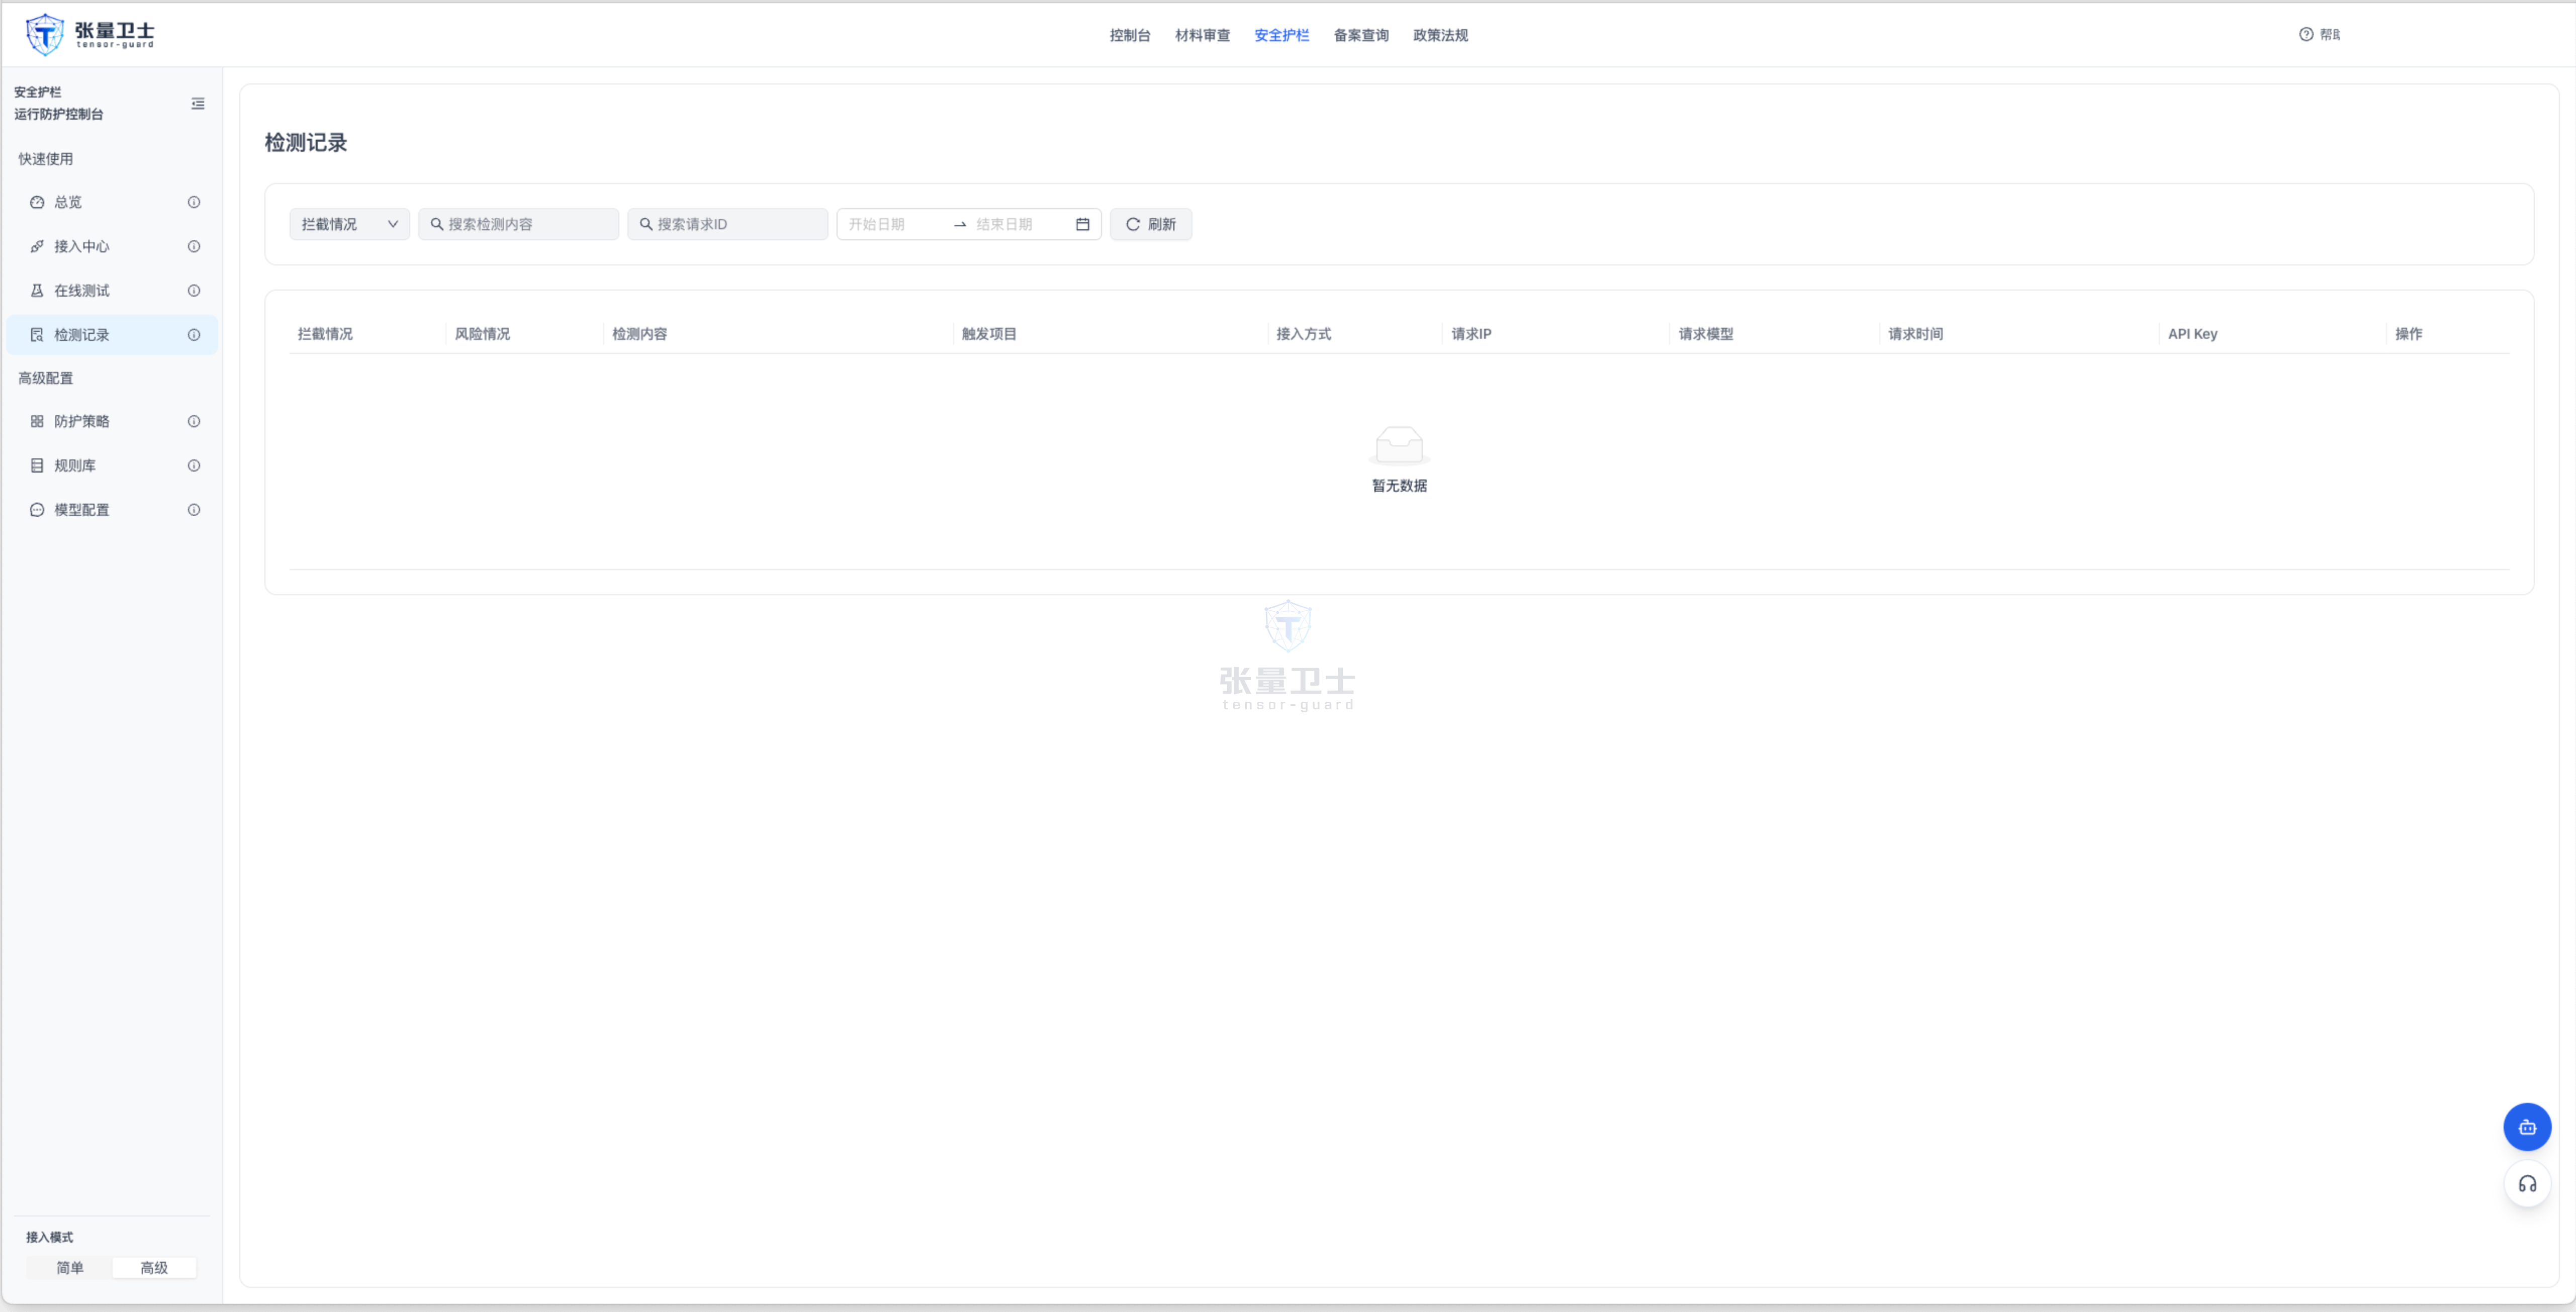This screenshot has width=2576, height=1312.
Task: Go to 规则库 in sidebar
Action: (x=112, y=465)
